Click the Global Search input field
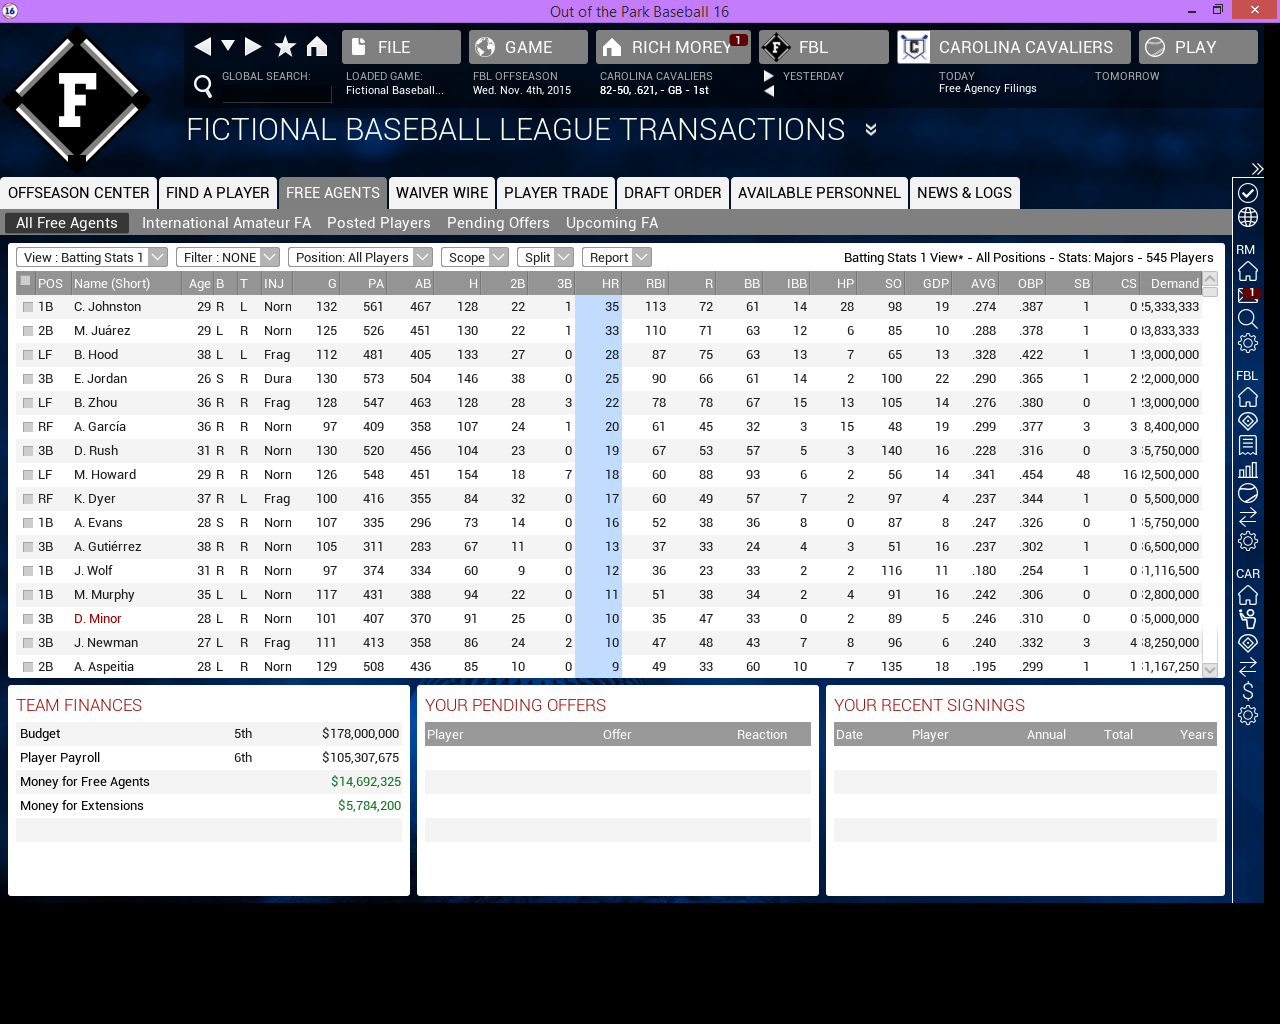The width and height of the screenshot is (1280, 1024). point(276,93)
